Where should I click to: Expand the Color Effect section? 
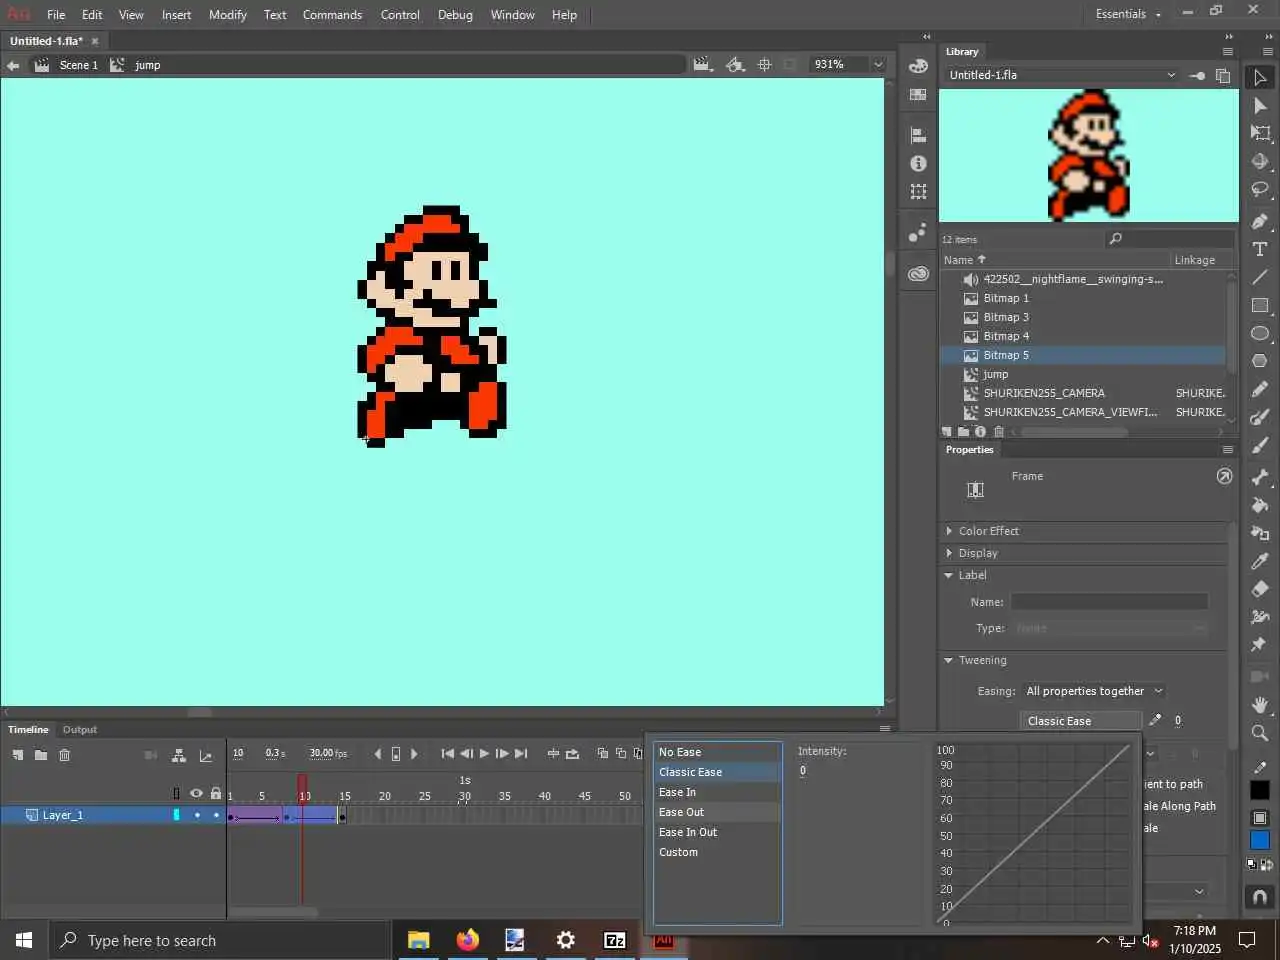pos(988,531)
